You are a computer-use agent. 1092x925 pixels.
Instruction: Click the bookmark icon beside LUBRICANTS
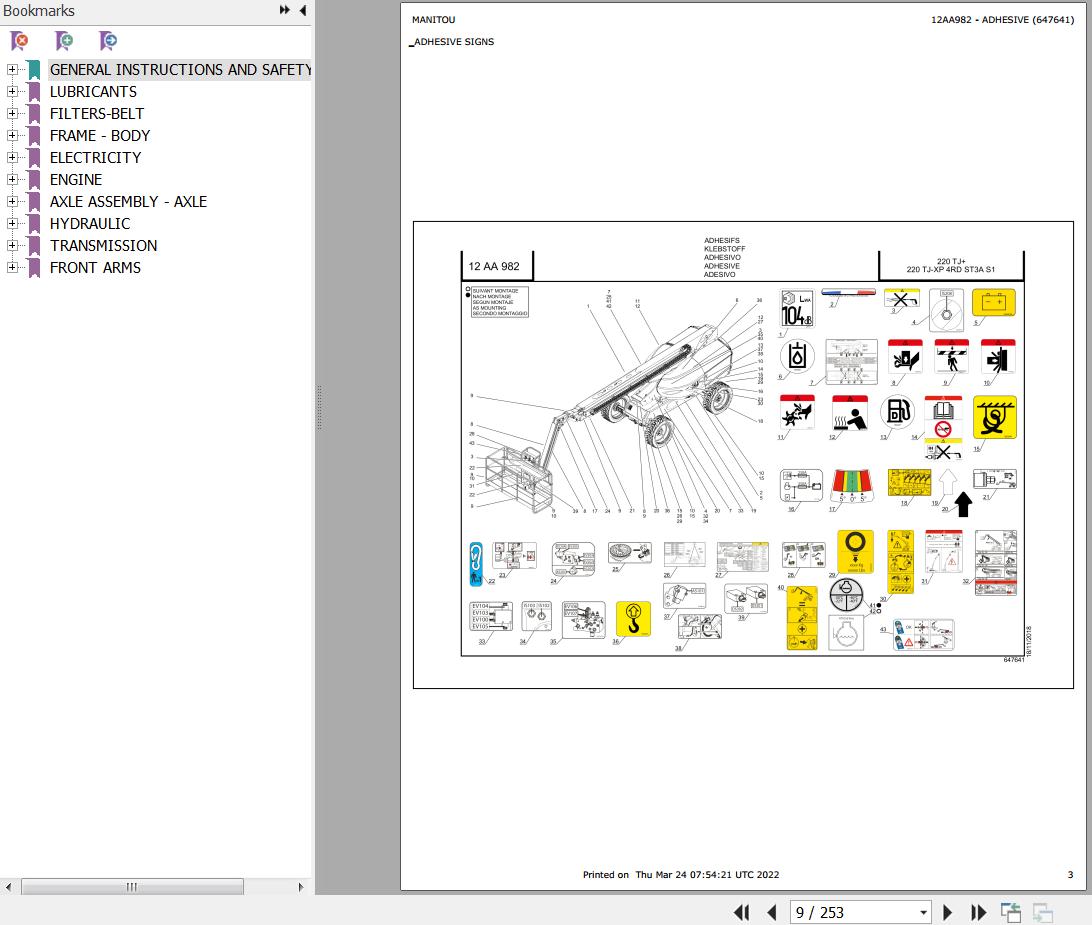pos(33,92)
